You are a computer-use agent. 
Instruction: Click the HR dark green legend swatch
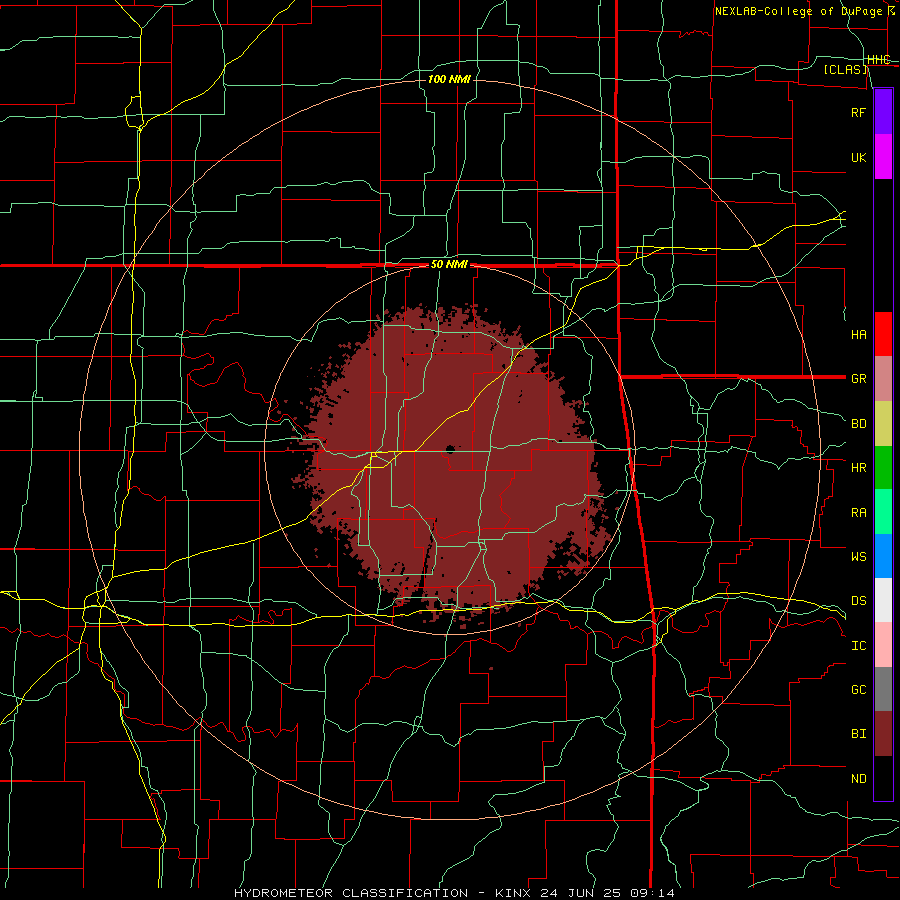(883, 467)
